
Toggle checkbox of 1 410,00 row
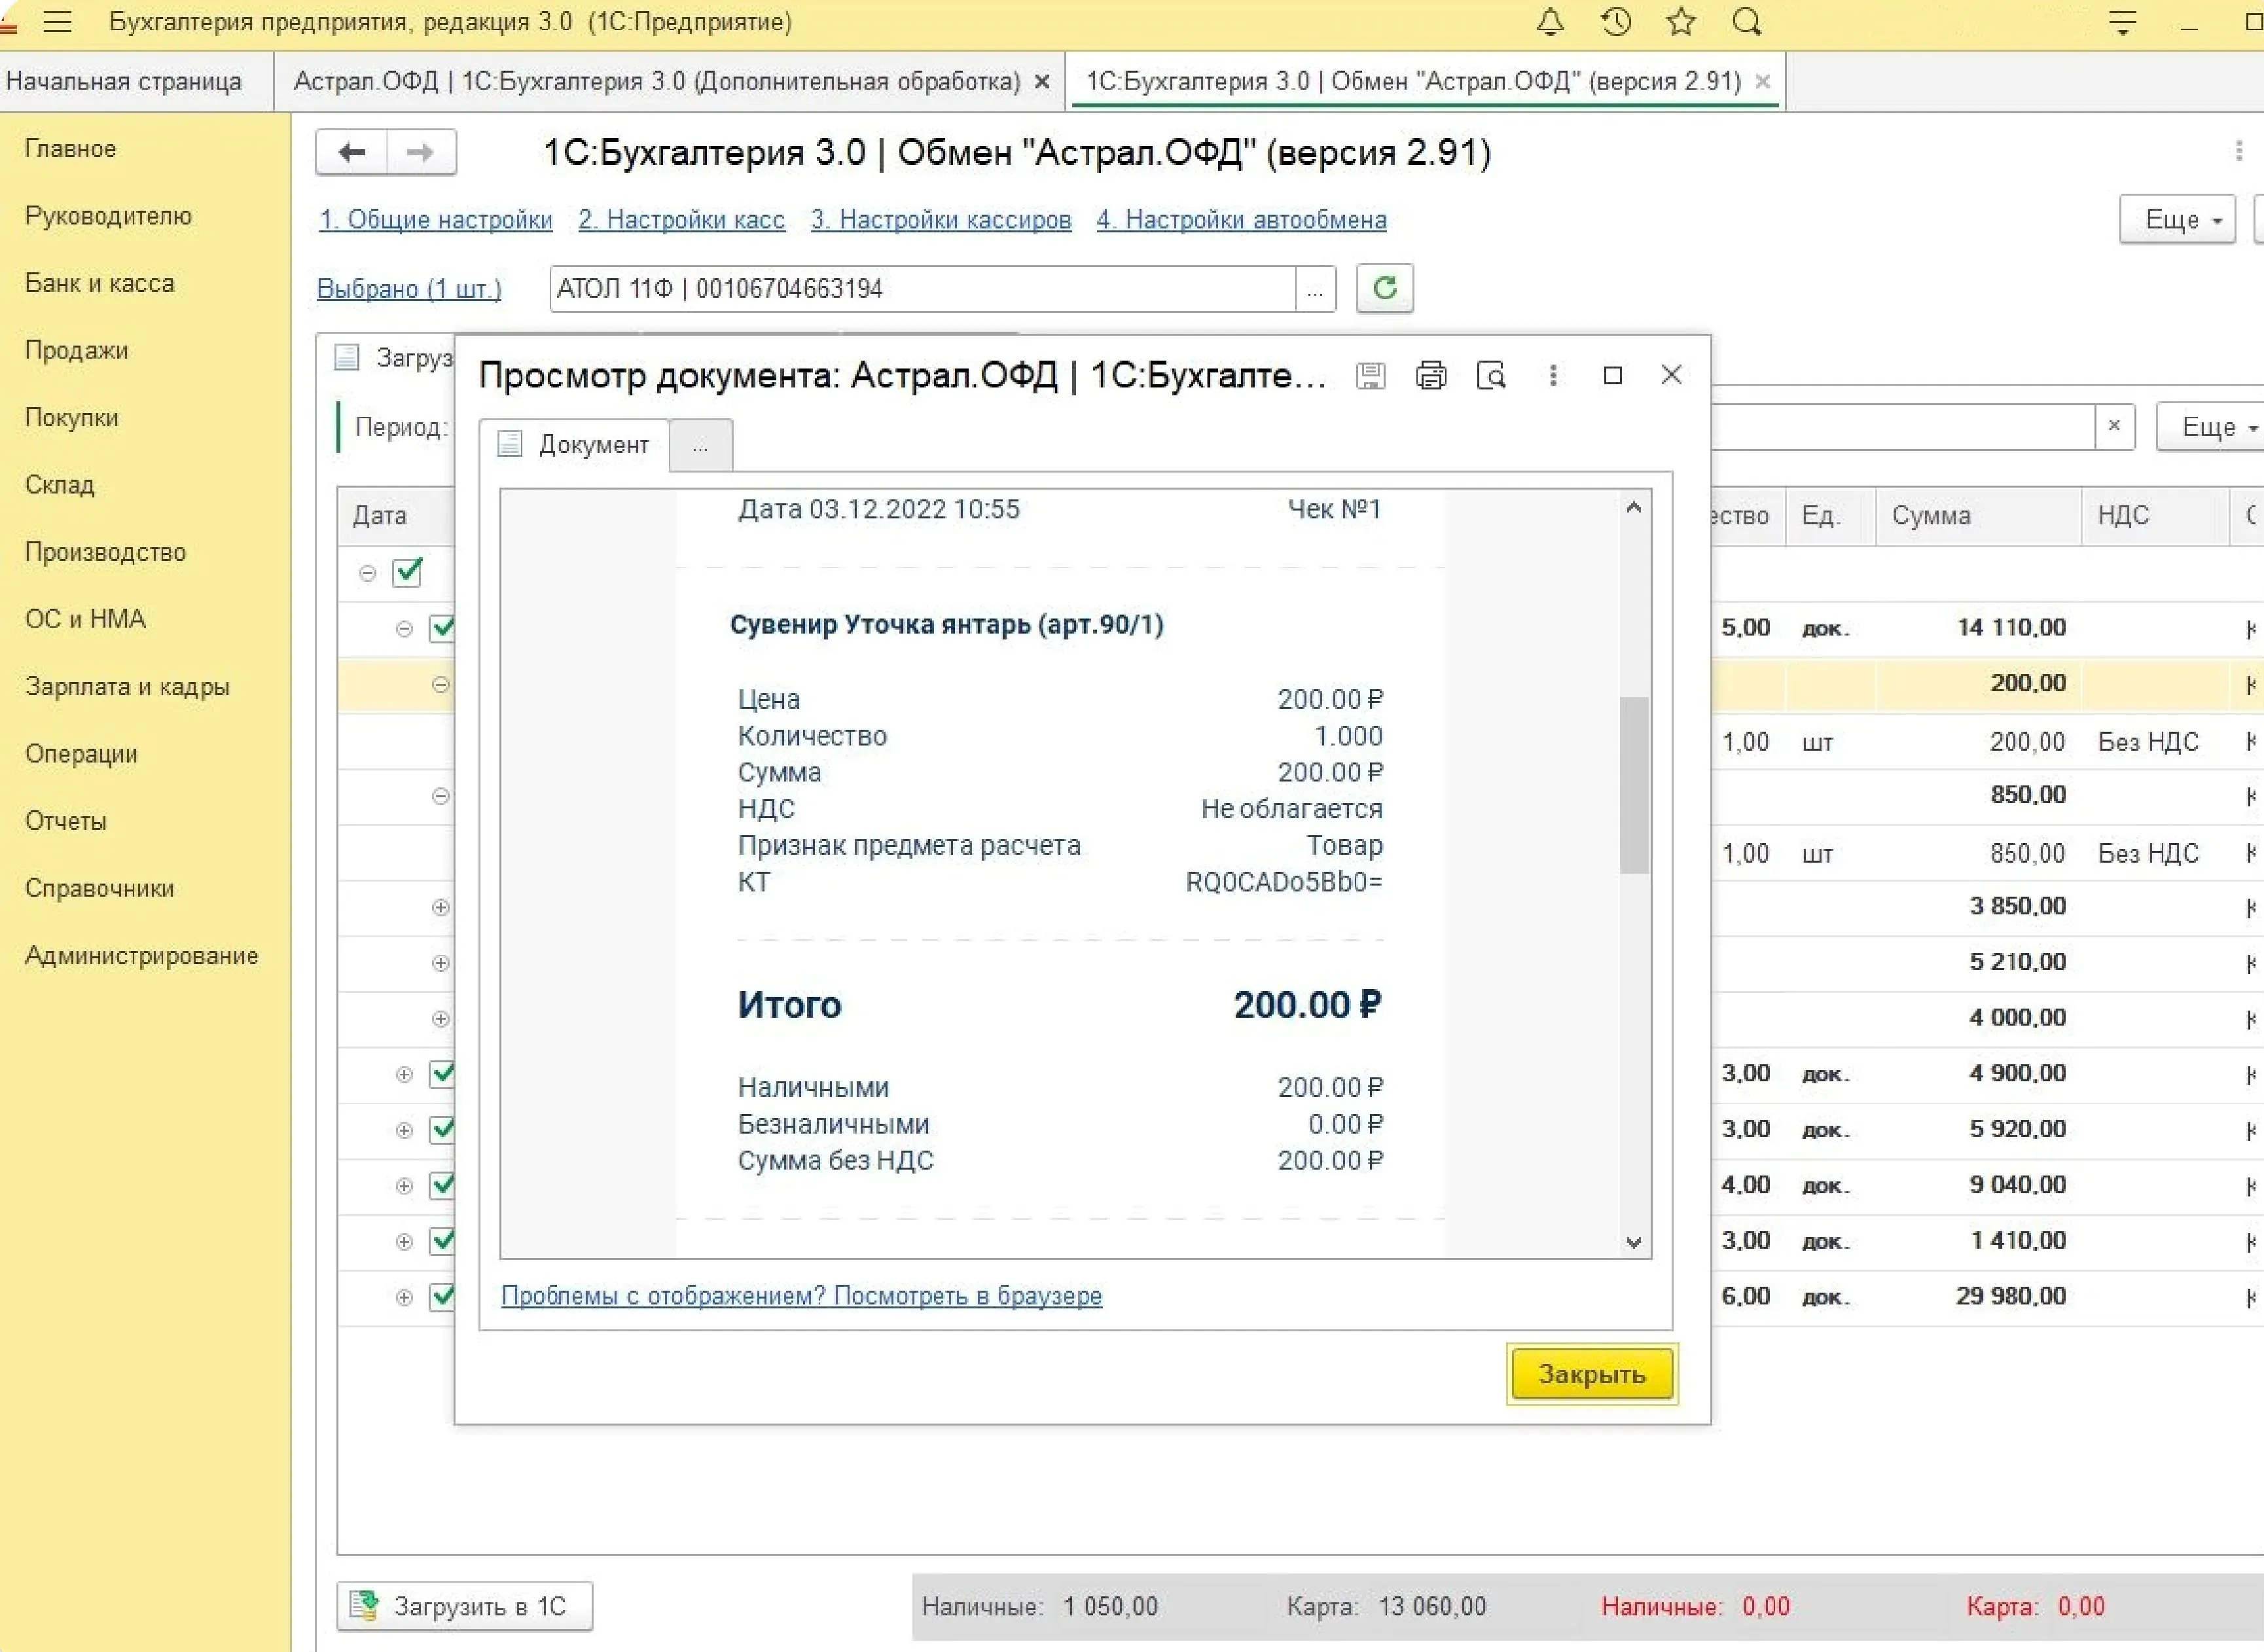pos(442,1241)
